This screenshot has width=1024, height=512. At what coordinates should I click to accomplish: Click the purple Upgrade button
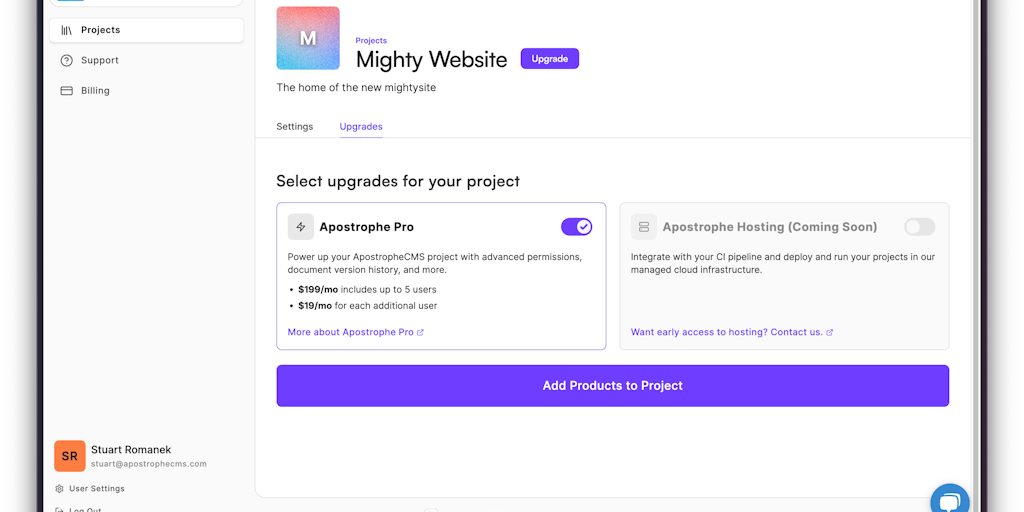pos(550,59)
